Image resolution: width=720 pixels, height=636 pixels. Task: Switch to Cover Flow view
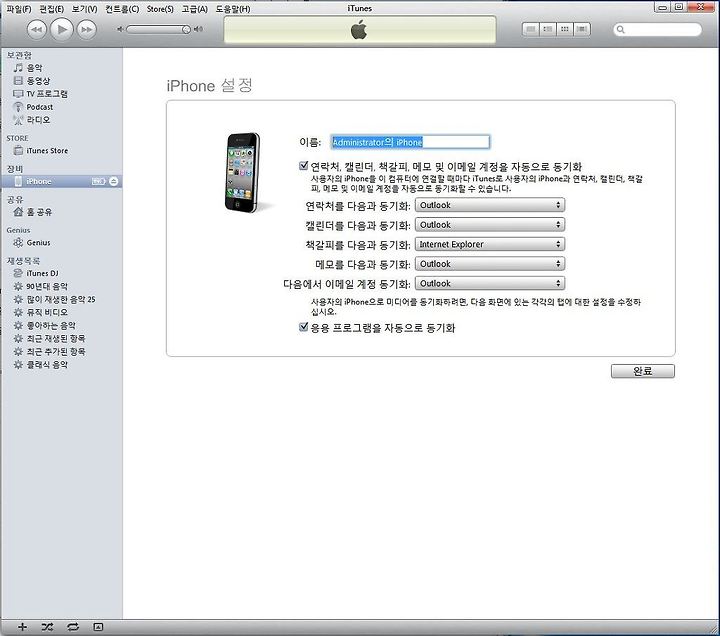click(582, 29)
